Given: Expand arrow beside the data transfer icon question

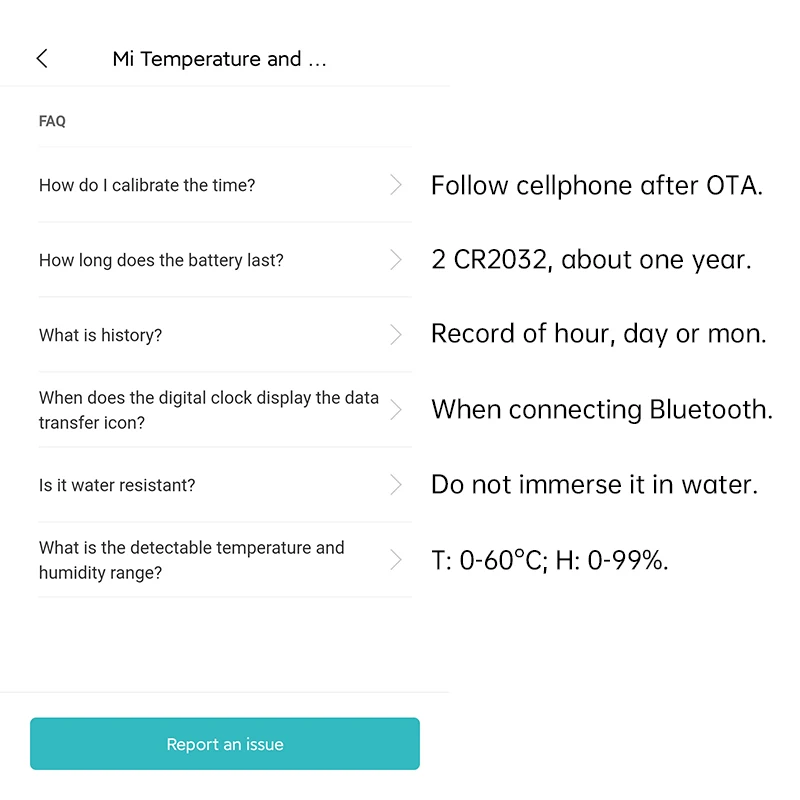Looking at the screenshot, I should click(396, 410).
